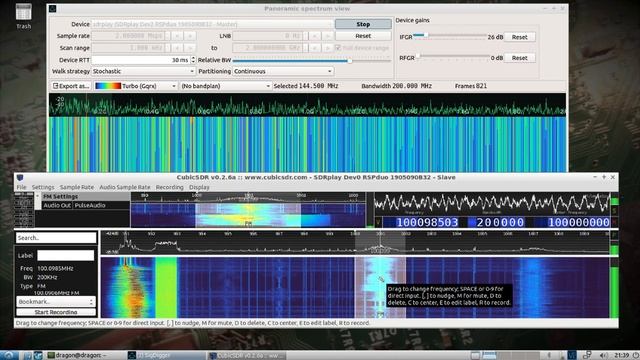
Task: Click the taskbar power icon beside the clock
Action: pyautogui.click(x=636, y=356)
